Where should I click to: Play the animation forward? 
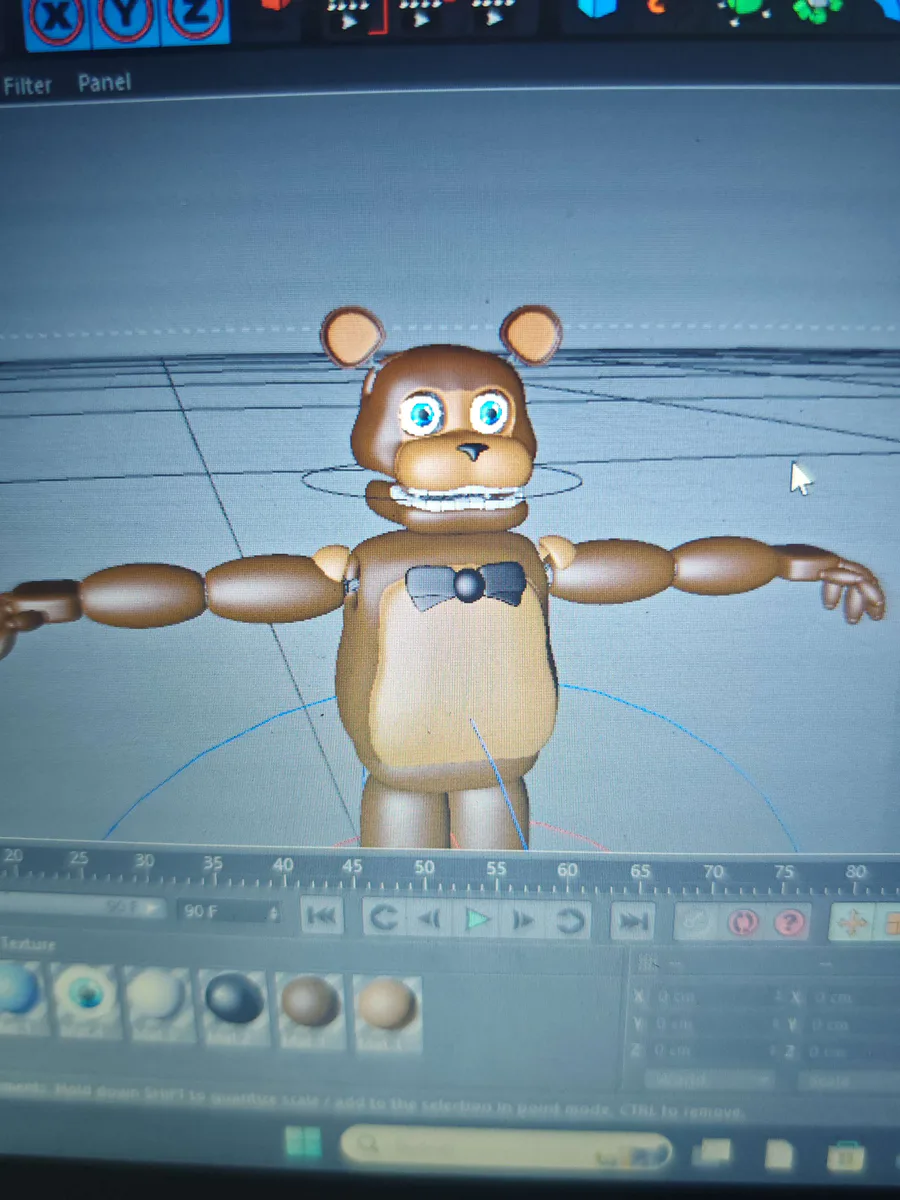click(x=479, y=919)
